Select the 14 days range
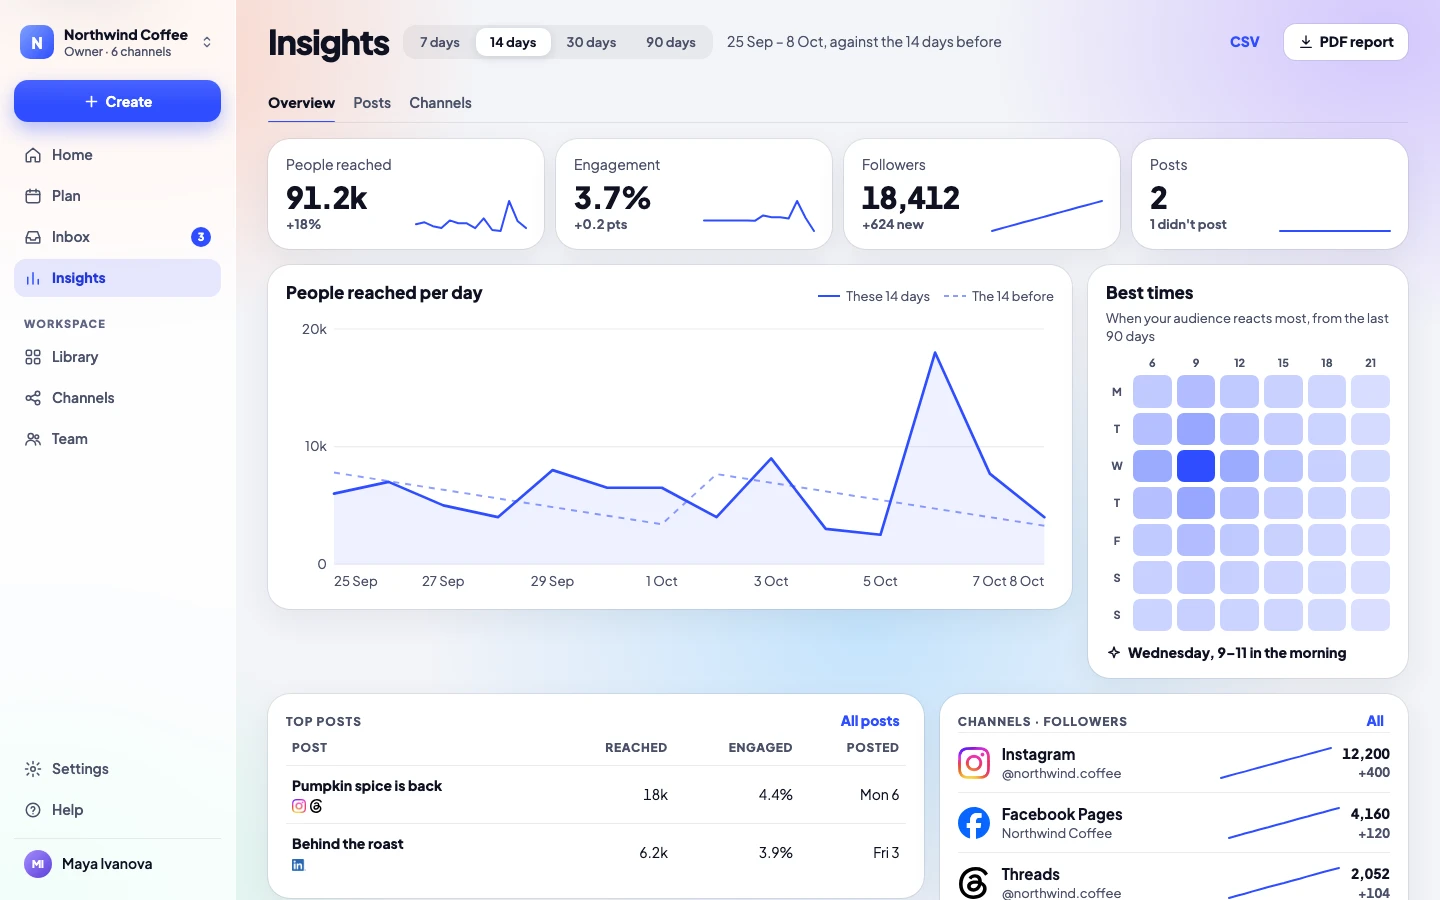Image resolution: width=1440 pixels, height=900 pixels. coord(513,42)
